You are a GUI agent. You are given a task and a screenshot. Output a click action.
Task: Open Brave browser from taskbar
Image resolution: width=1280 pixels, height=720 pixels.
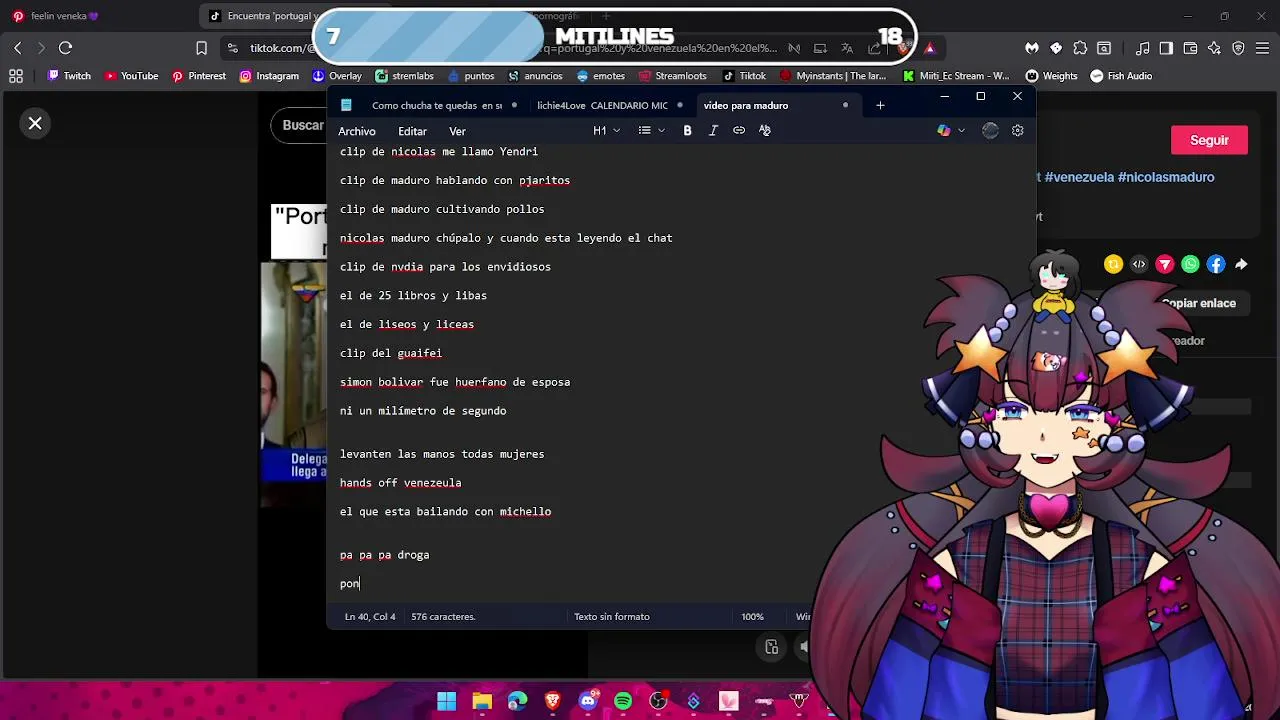pyautogui.click(x=552, y=701)
